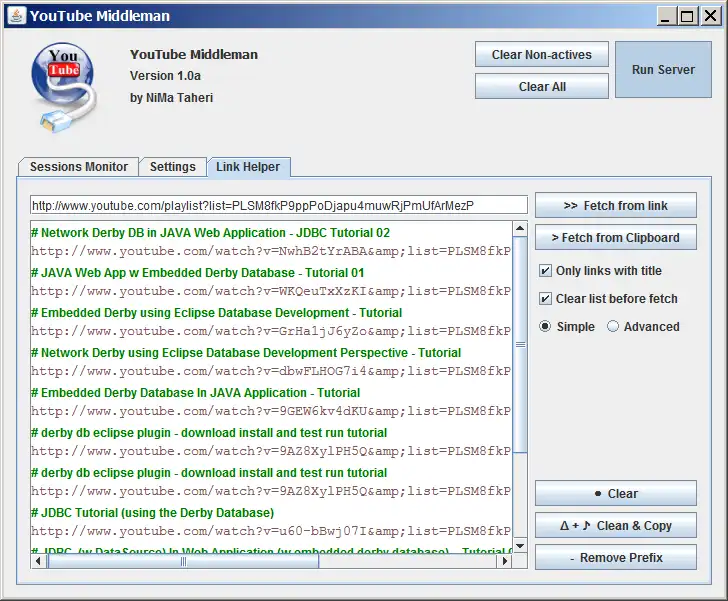
Task: Click the Java icon in title bar
Action: click(x=17, y=15)
